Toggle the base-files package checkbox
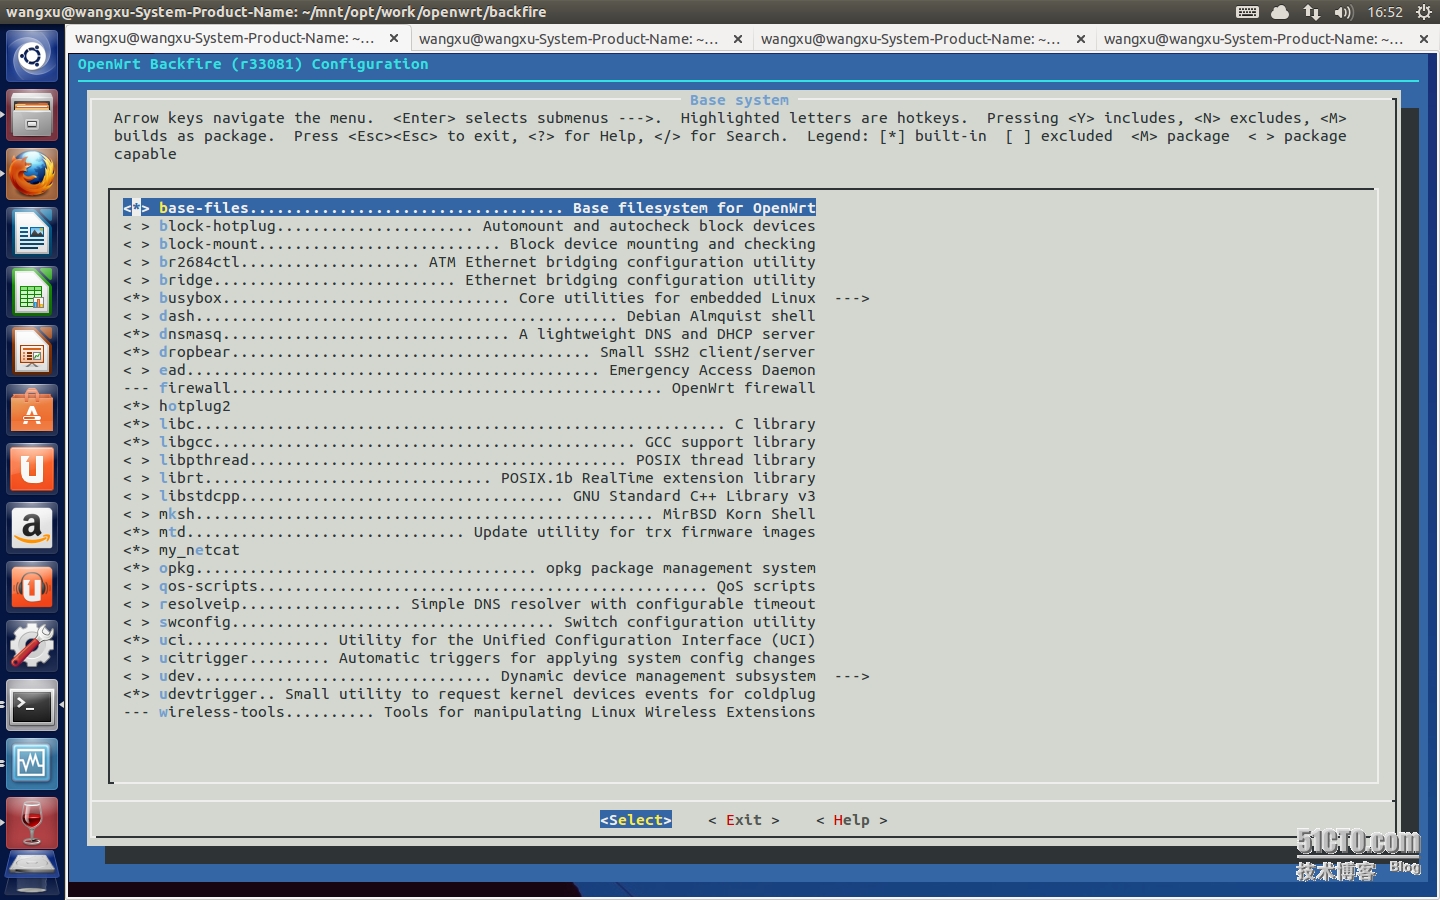 (137, 208)
